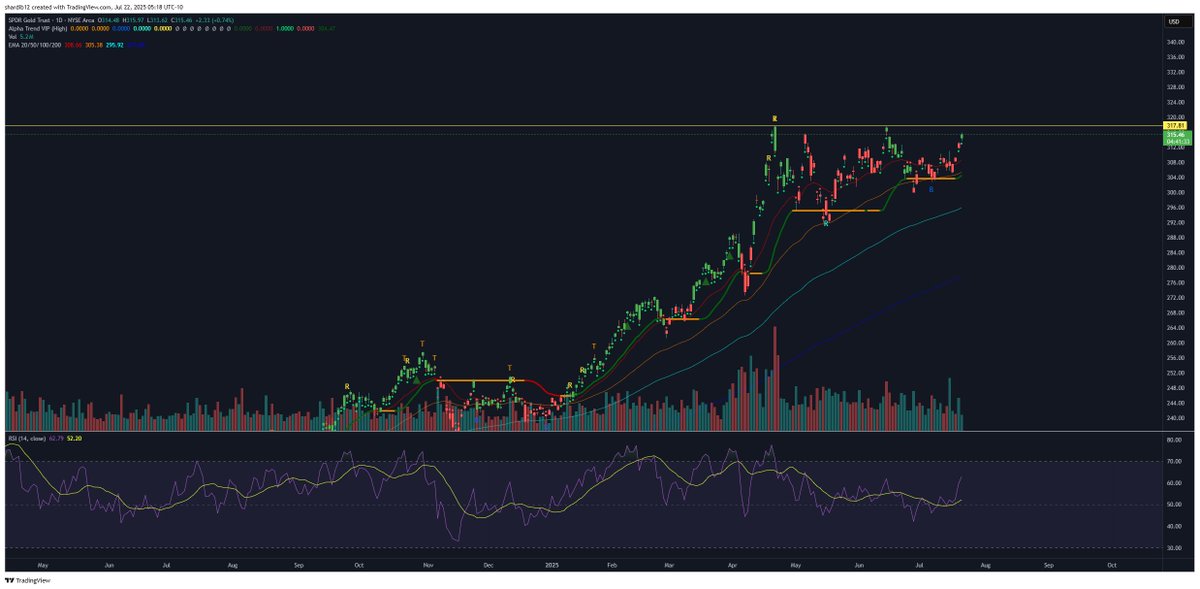Screen dimensions: 1200x589
Task: Select the EMA 20/50/100/200 indicator legend
Action: [34, 45]
